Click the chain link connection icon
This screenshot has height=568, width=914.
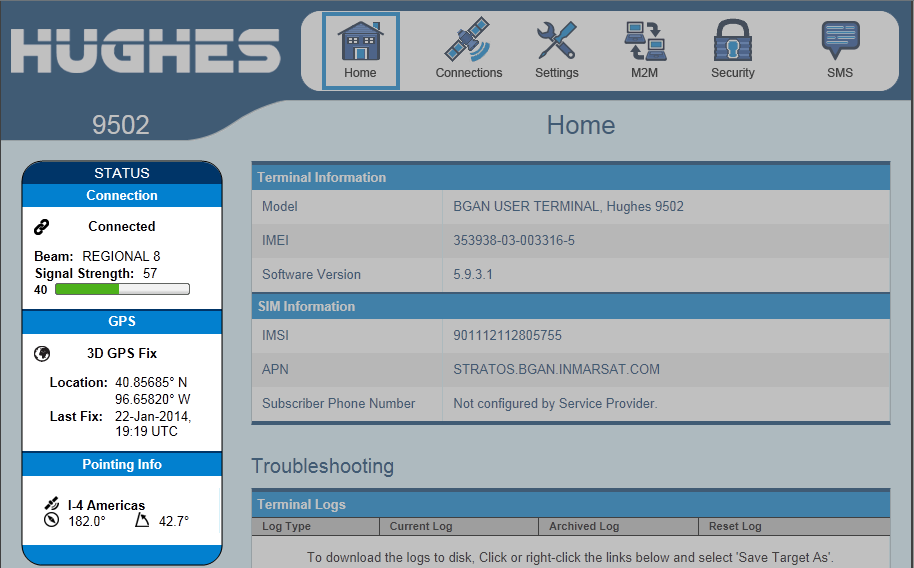point(42,227)
